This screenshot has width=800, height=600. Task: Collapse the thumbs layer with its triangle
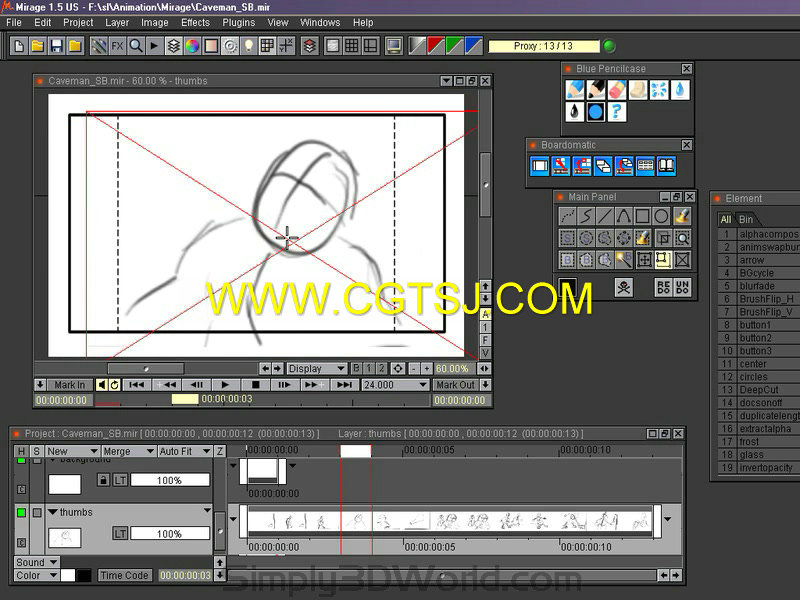pos(53,512)
